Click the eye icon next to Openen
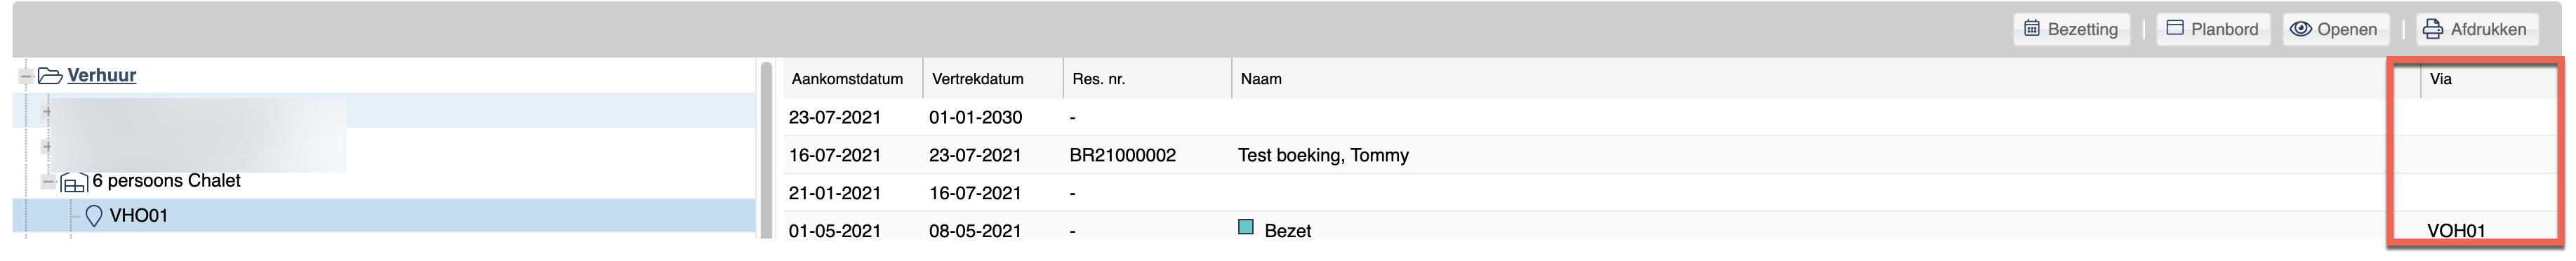The width and height of the screenshot is (2576, 261). tap(2300, 29)
